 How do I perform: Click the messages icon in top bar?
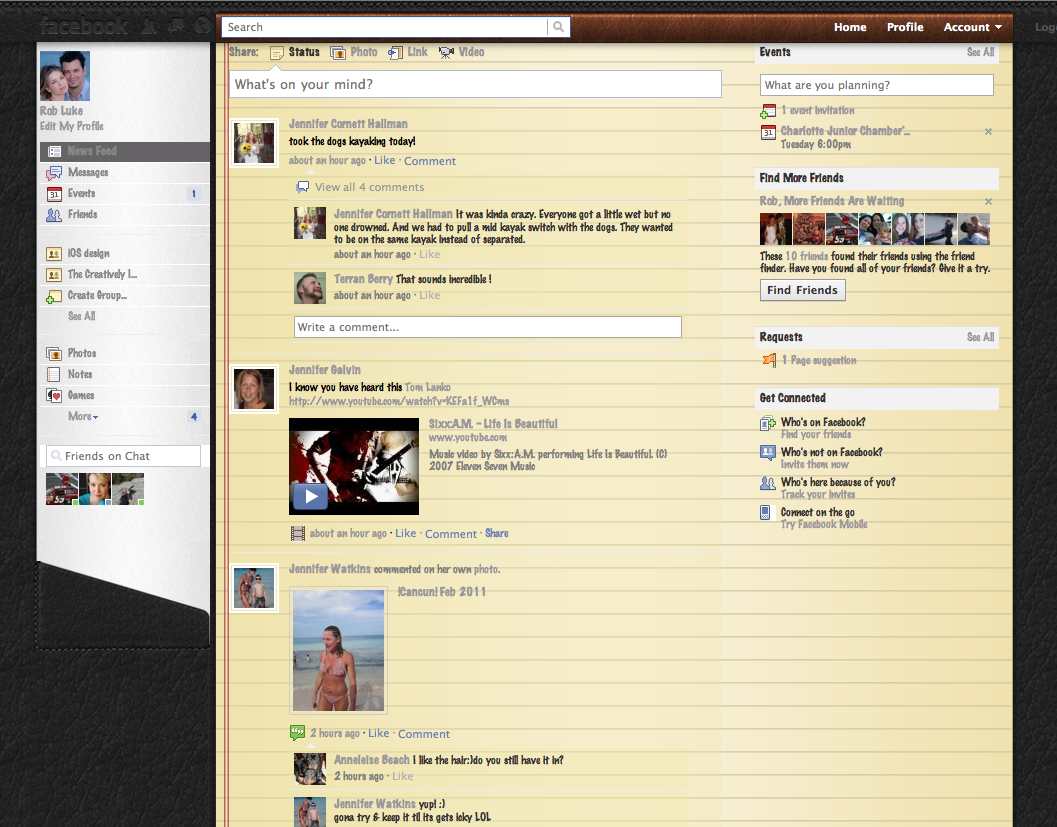(177, 27)
